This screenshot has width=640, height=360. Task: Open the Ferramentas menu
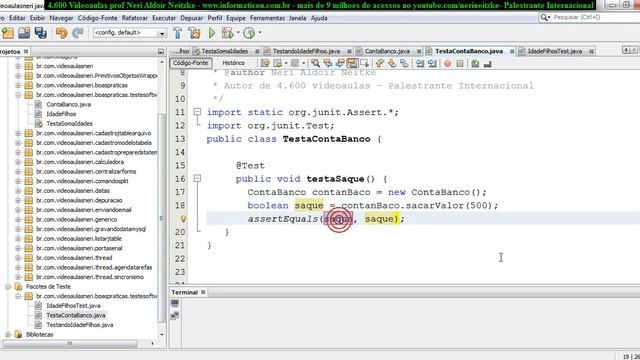click(267, 18)
